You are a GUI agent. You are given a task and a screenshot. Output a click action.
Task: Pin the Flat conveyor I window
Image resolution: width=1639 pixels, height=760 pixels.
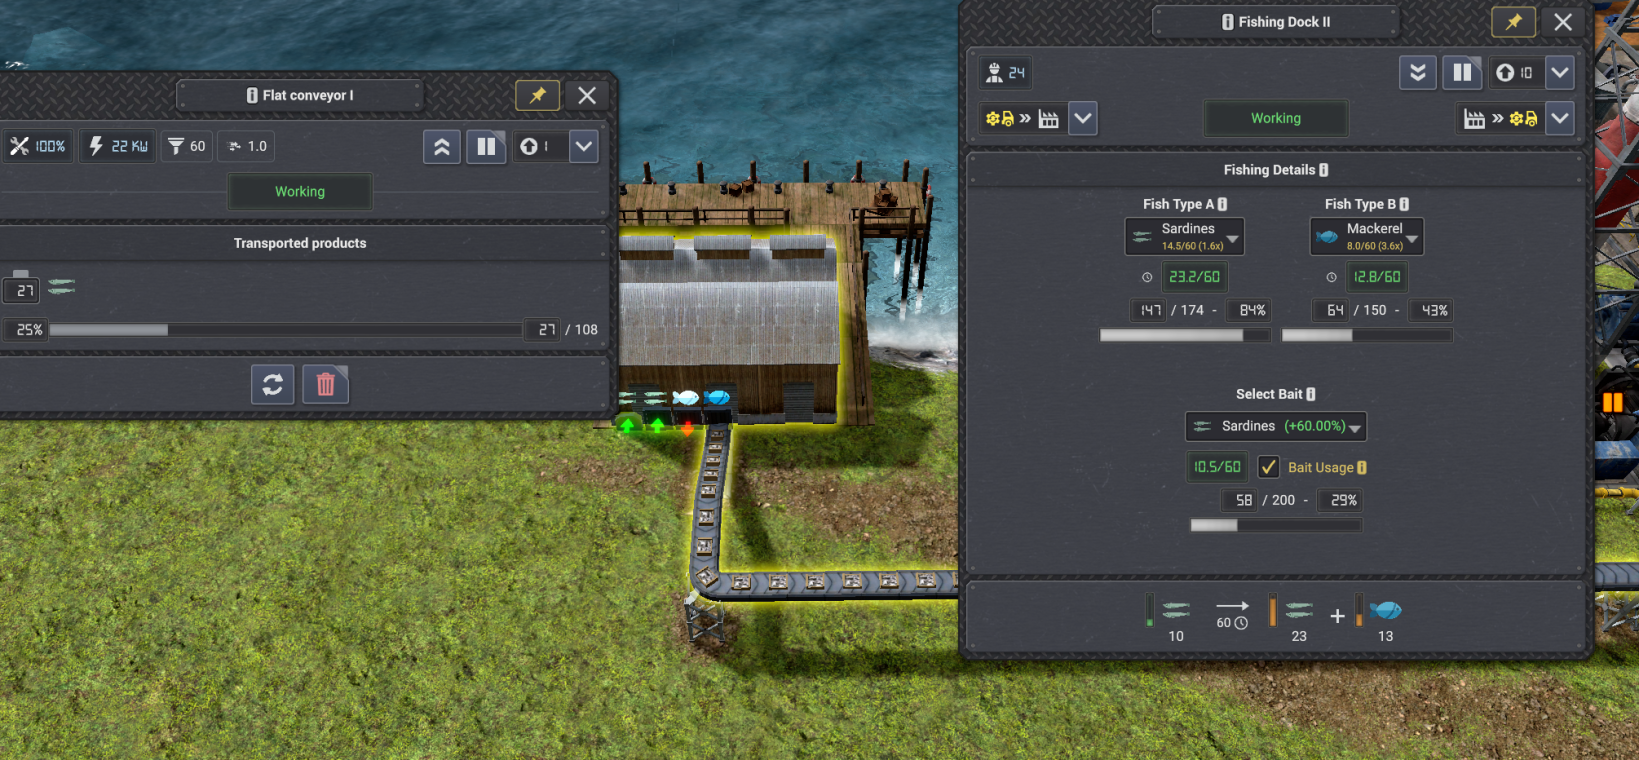(537, 95)
